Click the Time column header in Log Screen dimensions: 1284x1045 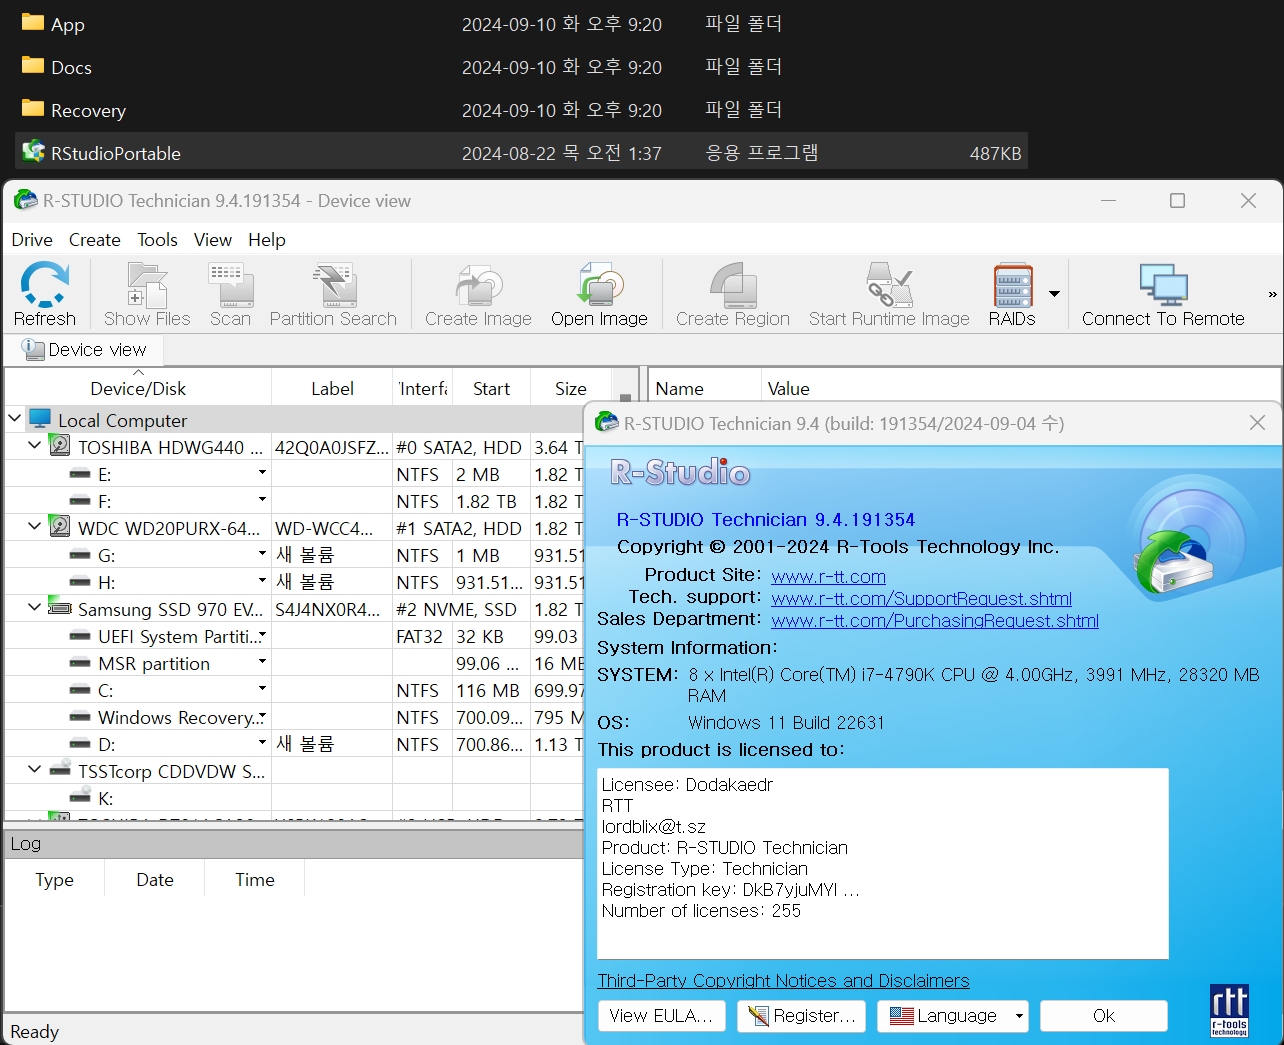[x=255, y=880]
